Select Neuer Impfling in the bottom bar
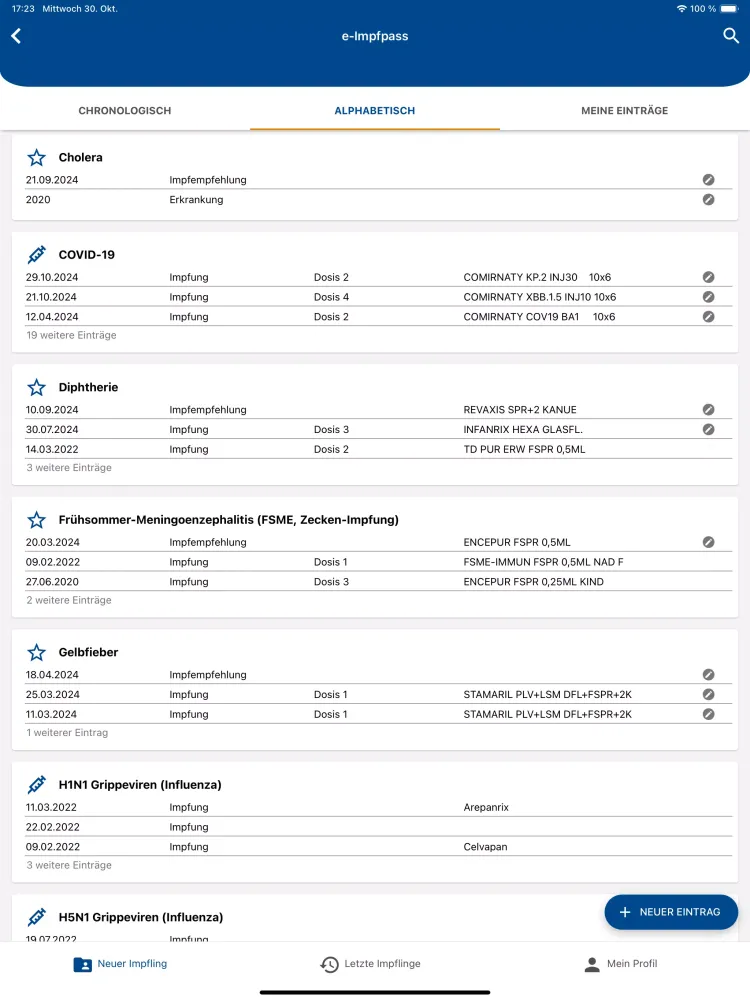This screenshot has width=750, height=1000. point(120,963)
